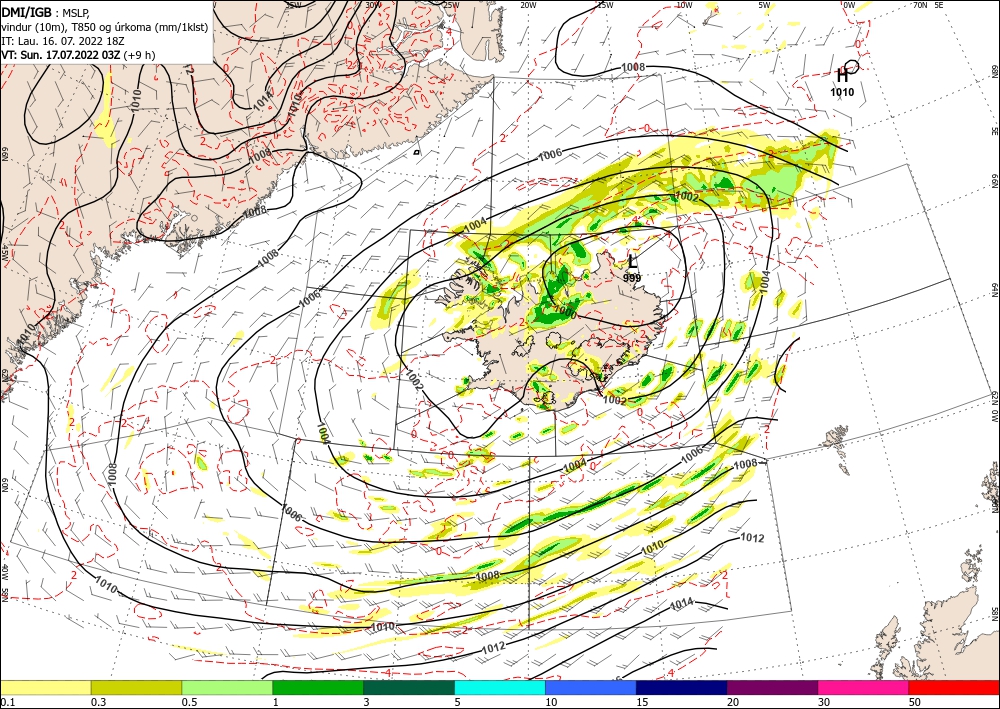Screen dimensions: 1000x709
Task: Click the 70N latitude label at top right
Action: pyautogui.click(x=920, y=5)
